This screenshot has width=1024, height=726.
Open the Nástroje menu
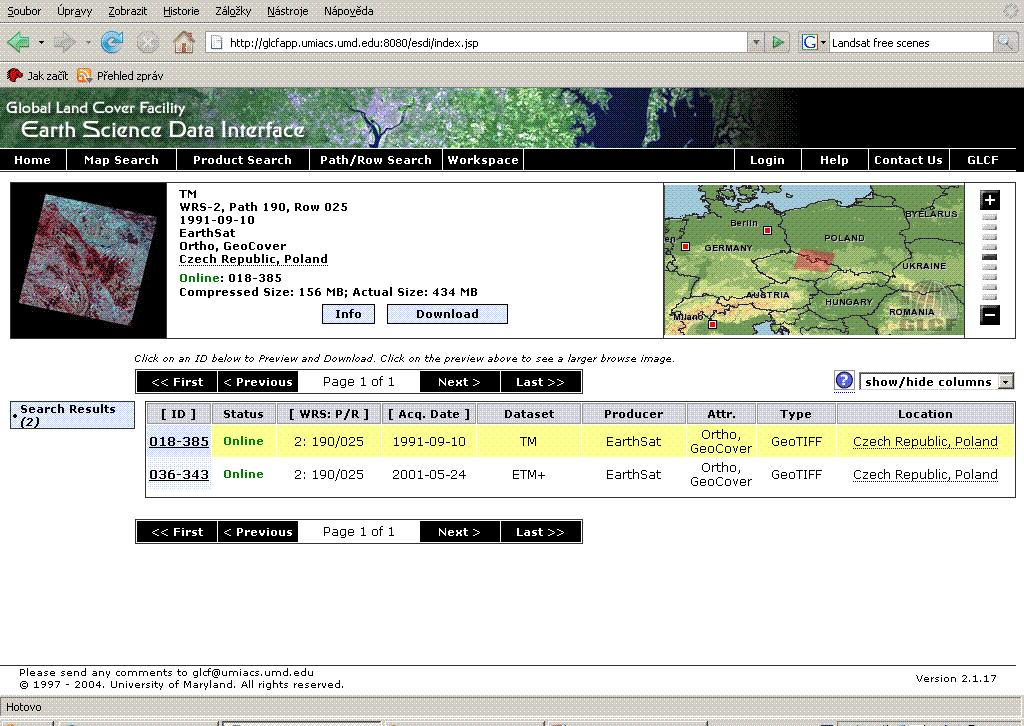click(x=287, y=11)
